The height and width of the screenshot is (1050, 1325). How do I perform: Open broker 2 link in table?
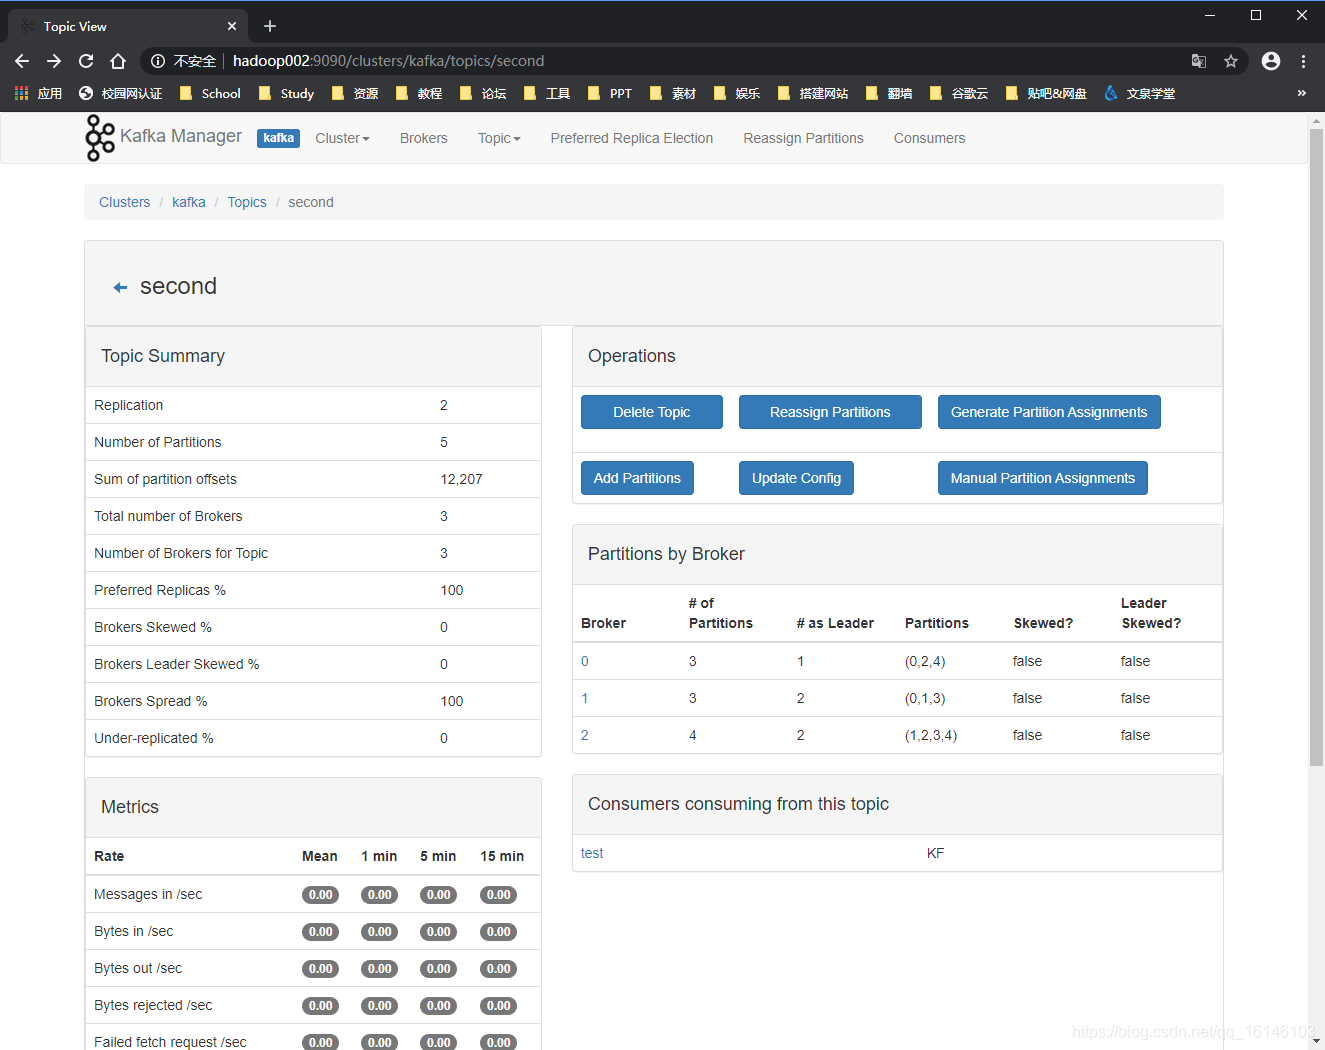coord(585,735)
